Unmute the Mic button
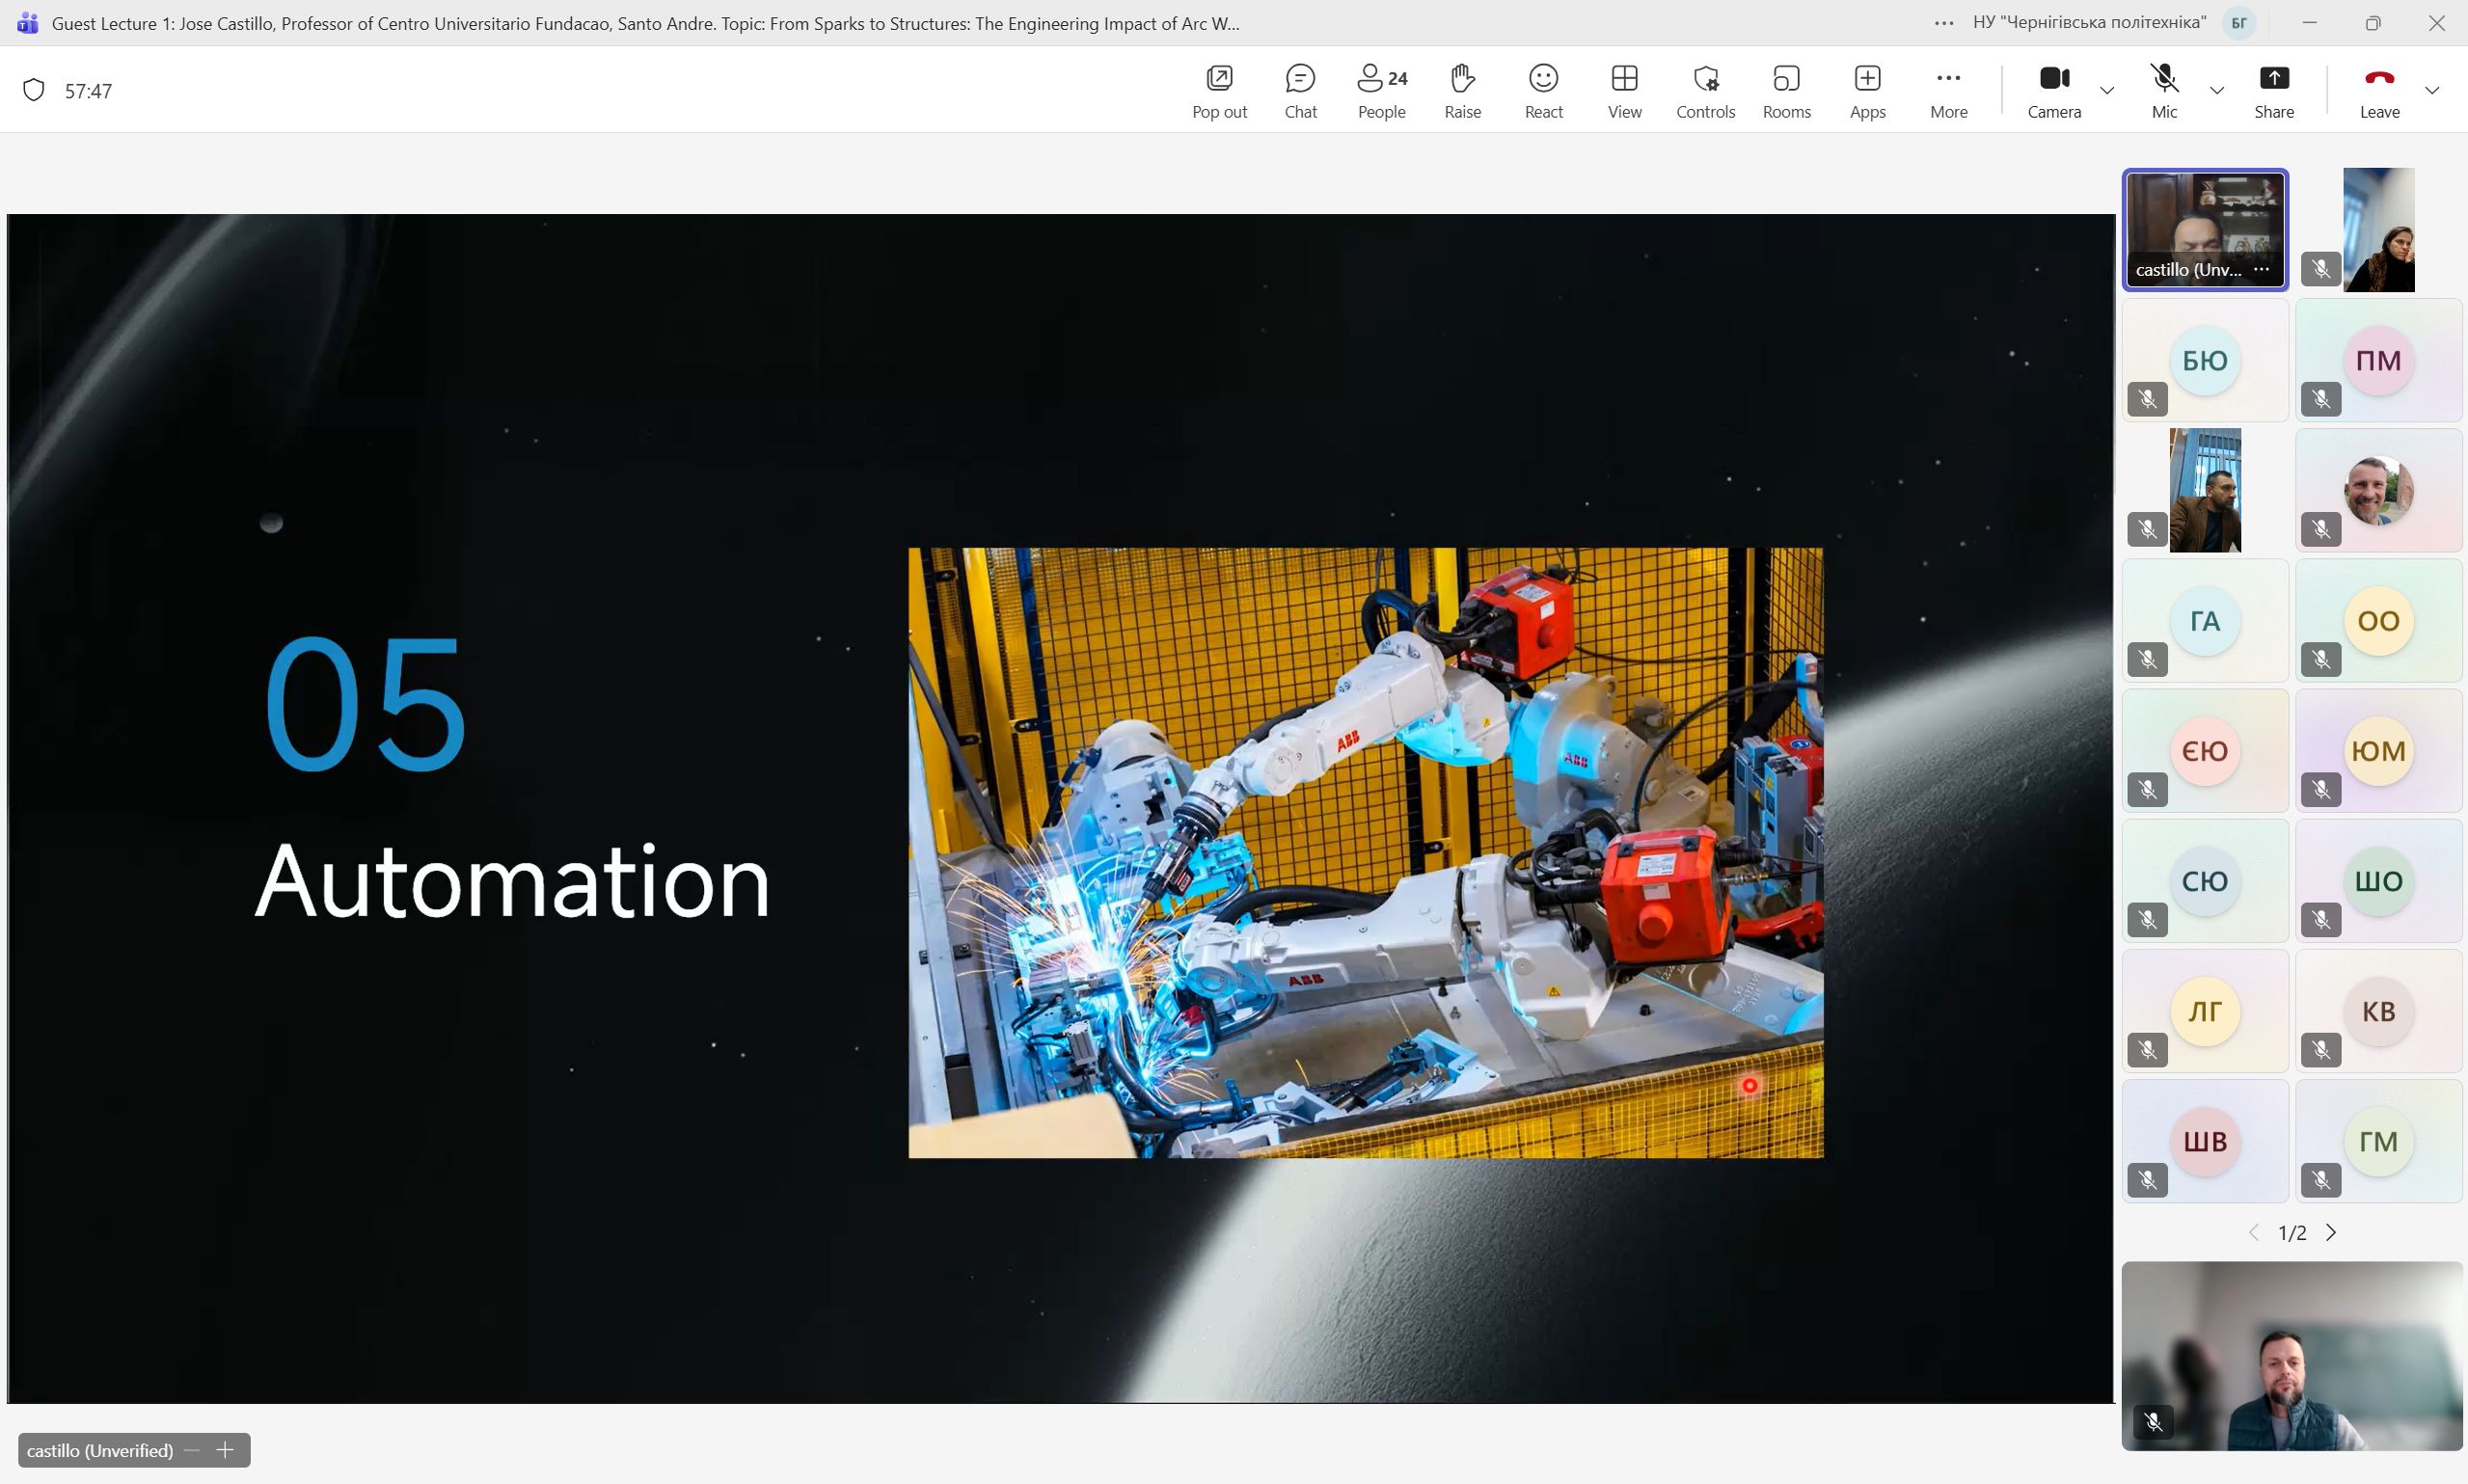This screenshot has height=1484, width=2468. (x=2164, y=90)
